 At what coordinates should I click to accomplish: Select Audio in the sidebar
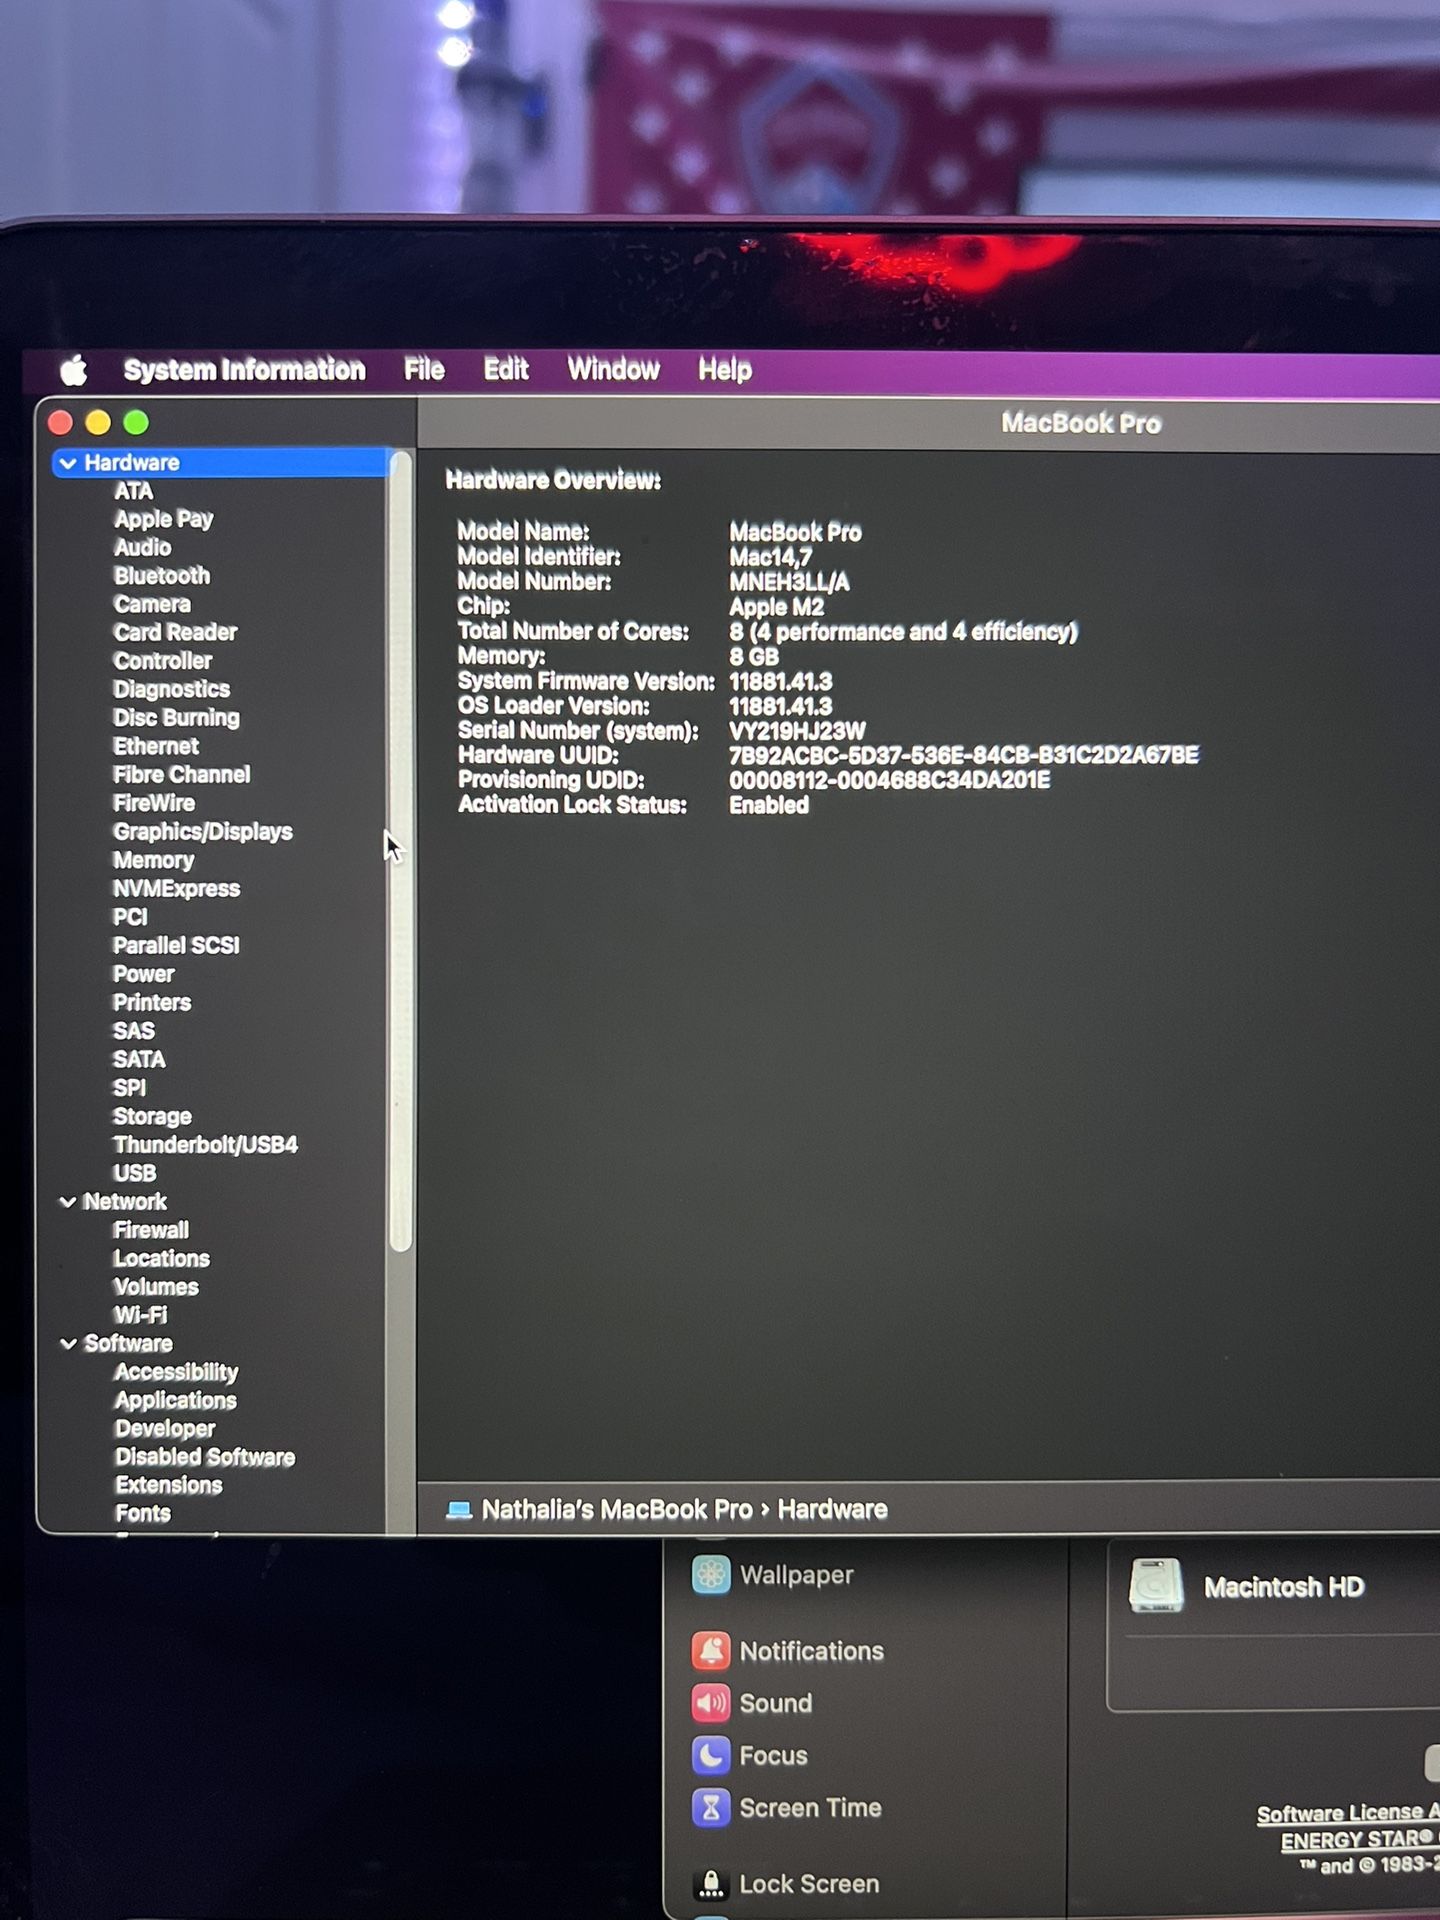click(x=143, y=547)
